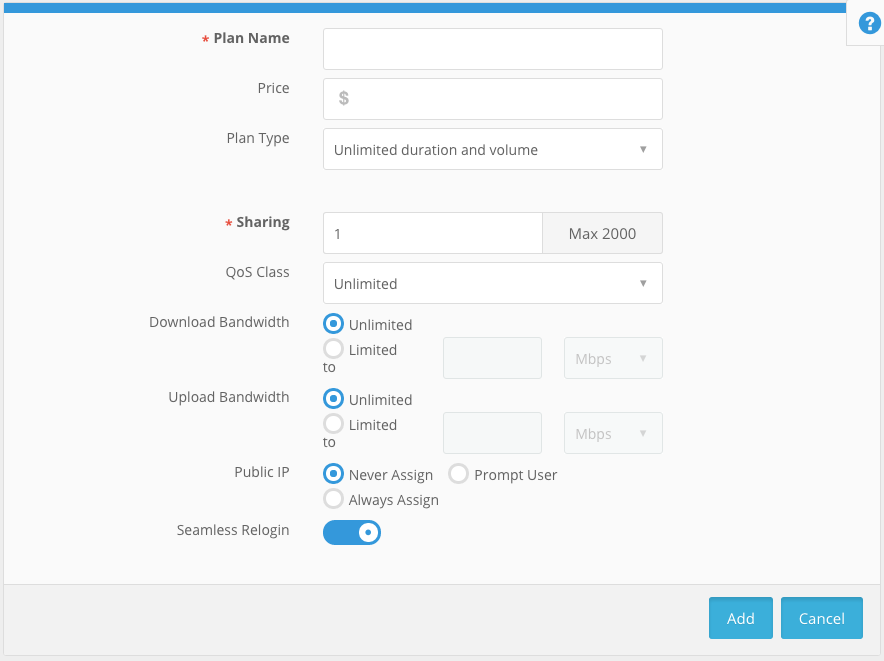This screenshot has width=884, height=661.
Task: Click the Sharing number field
Action: pyautogui.click(x=432, y=233)
